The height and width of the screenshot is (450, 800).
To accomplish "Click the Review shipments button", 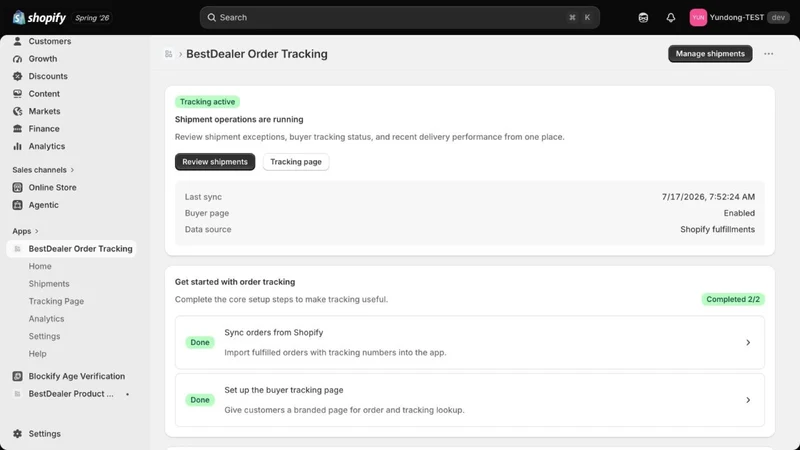I will [215, 162].
